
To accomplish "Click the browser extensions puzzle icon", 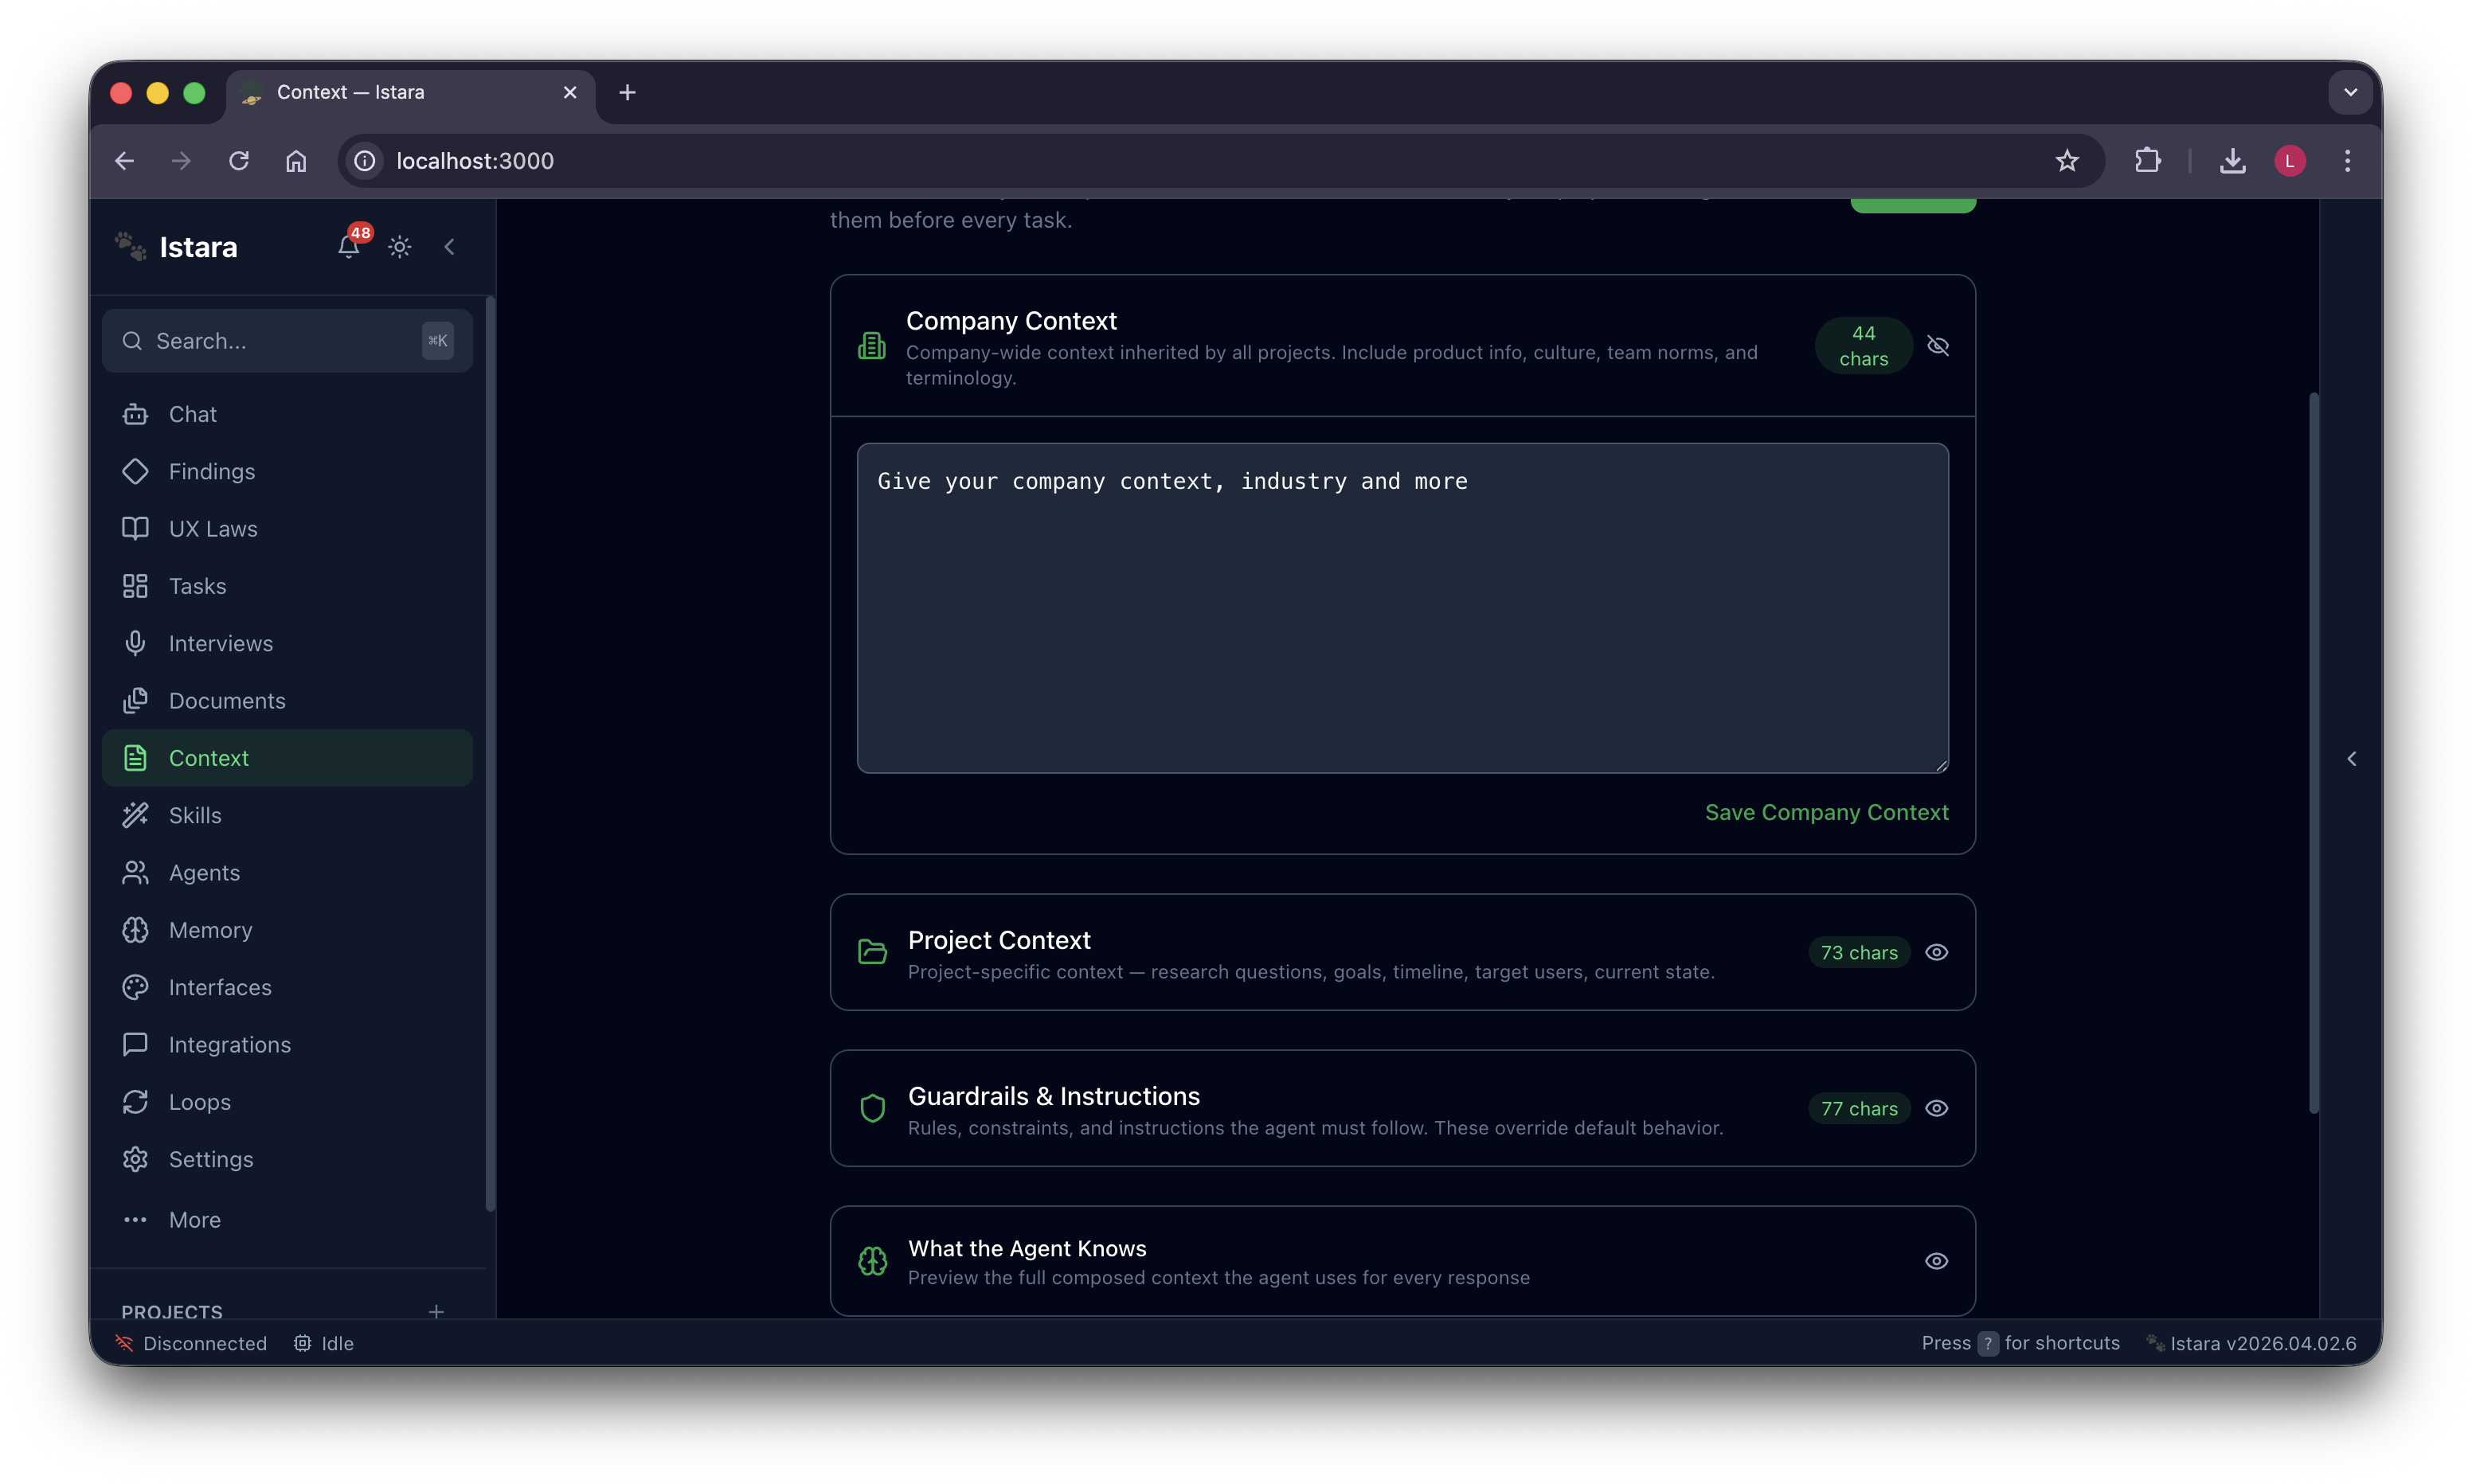I will click(2147, 161).
